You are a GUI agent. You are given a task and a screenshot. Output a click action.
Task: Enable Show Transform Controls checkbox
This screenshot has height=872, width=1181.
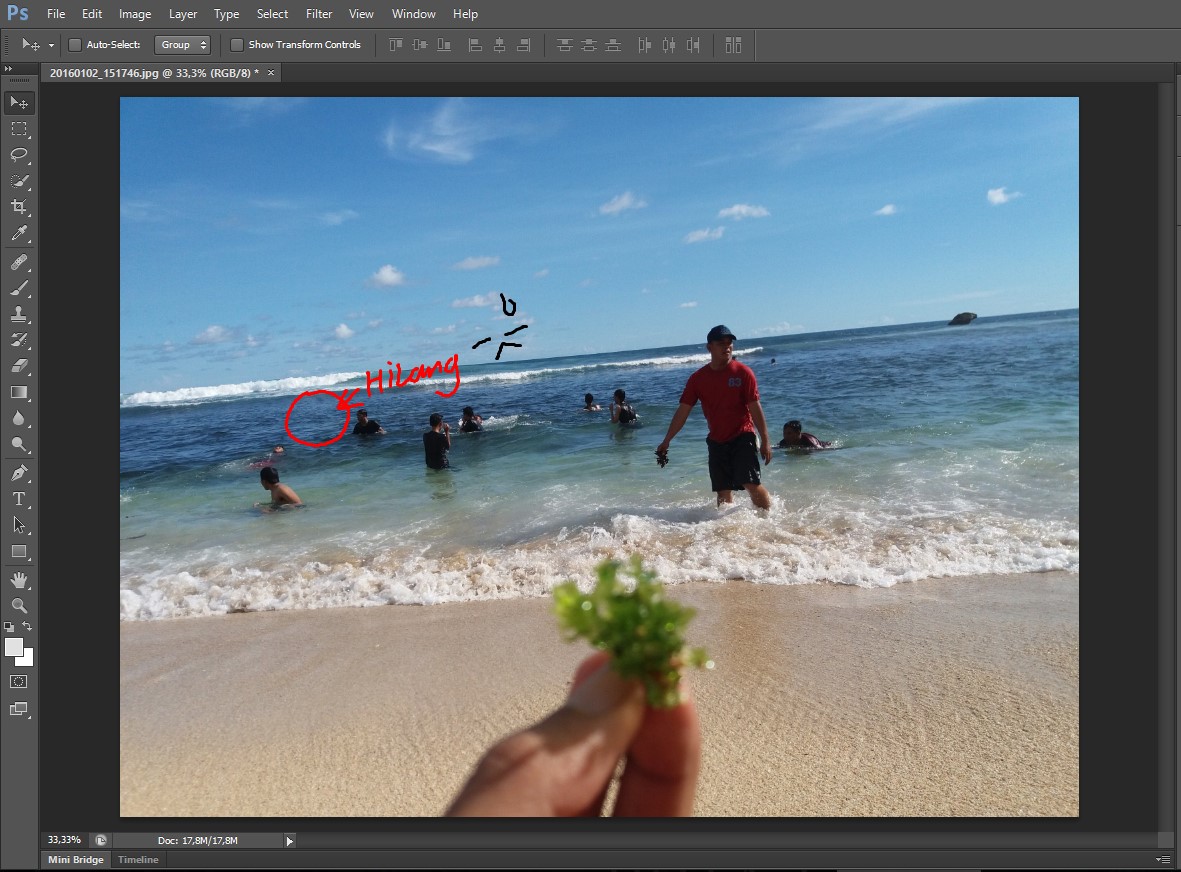point(237,45)
